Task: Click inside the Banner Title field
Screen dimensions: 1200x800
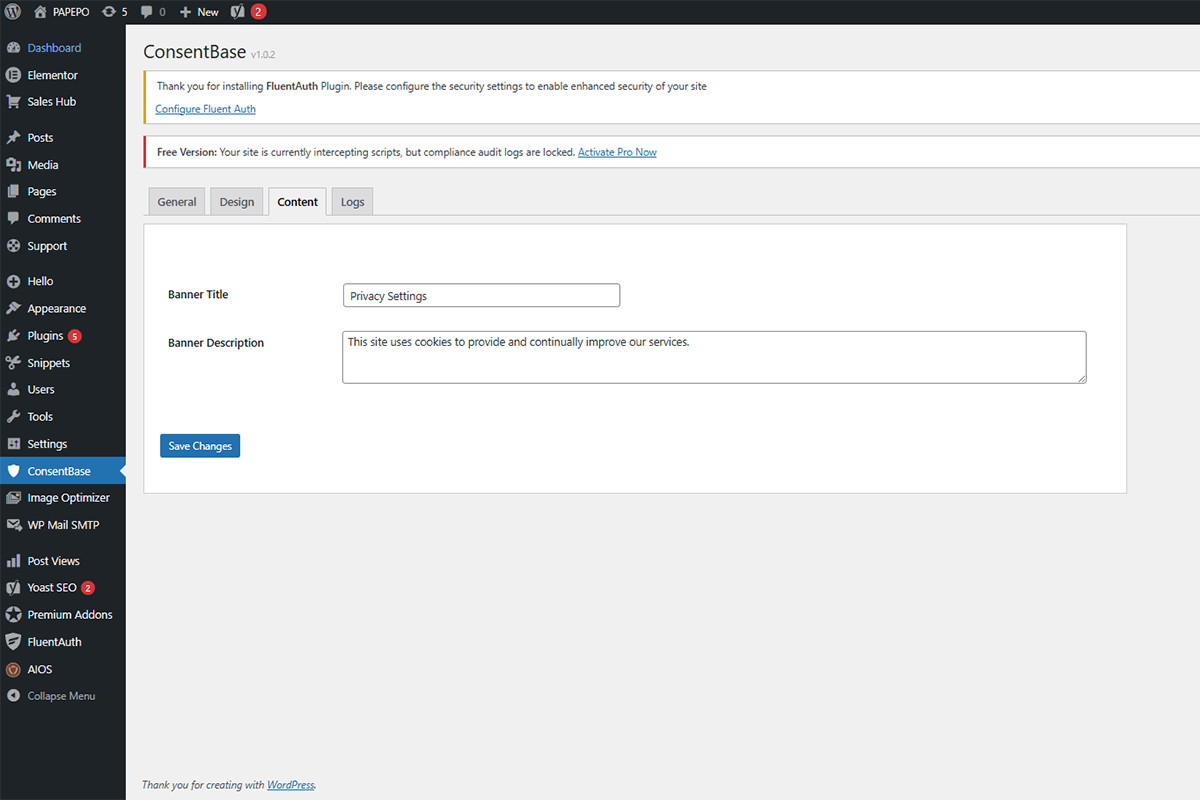Action: [x=481, y=295]
